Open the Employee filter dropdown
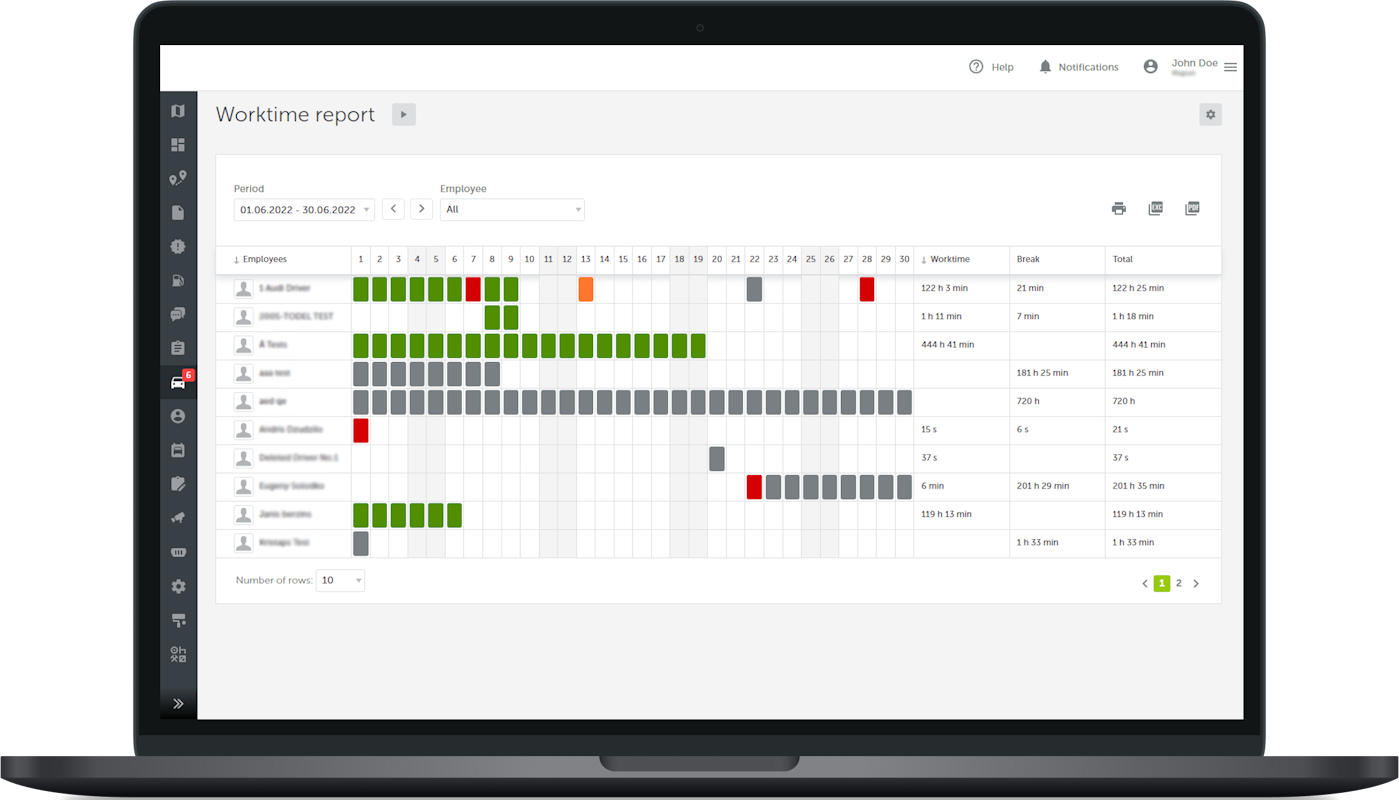The height and width of the screenshot is (800, 1399). (512, 210)
